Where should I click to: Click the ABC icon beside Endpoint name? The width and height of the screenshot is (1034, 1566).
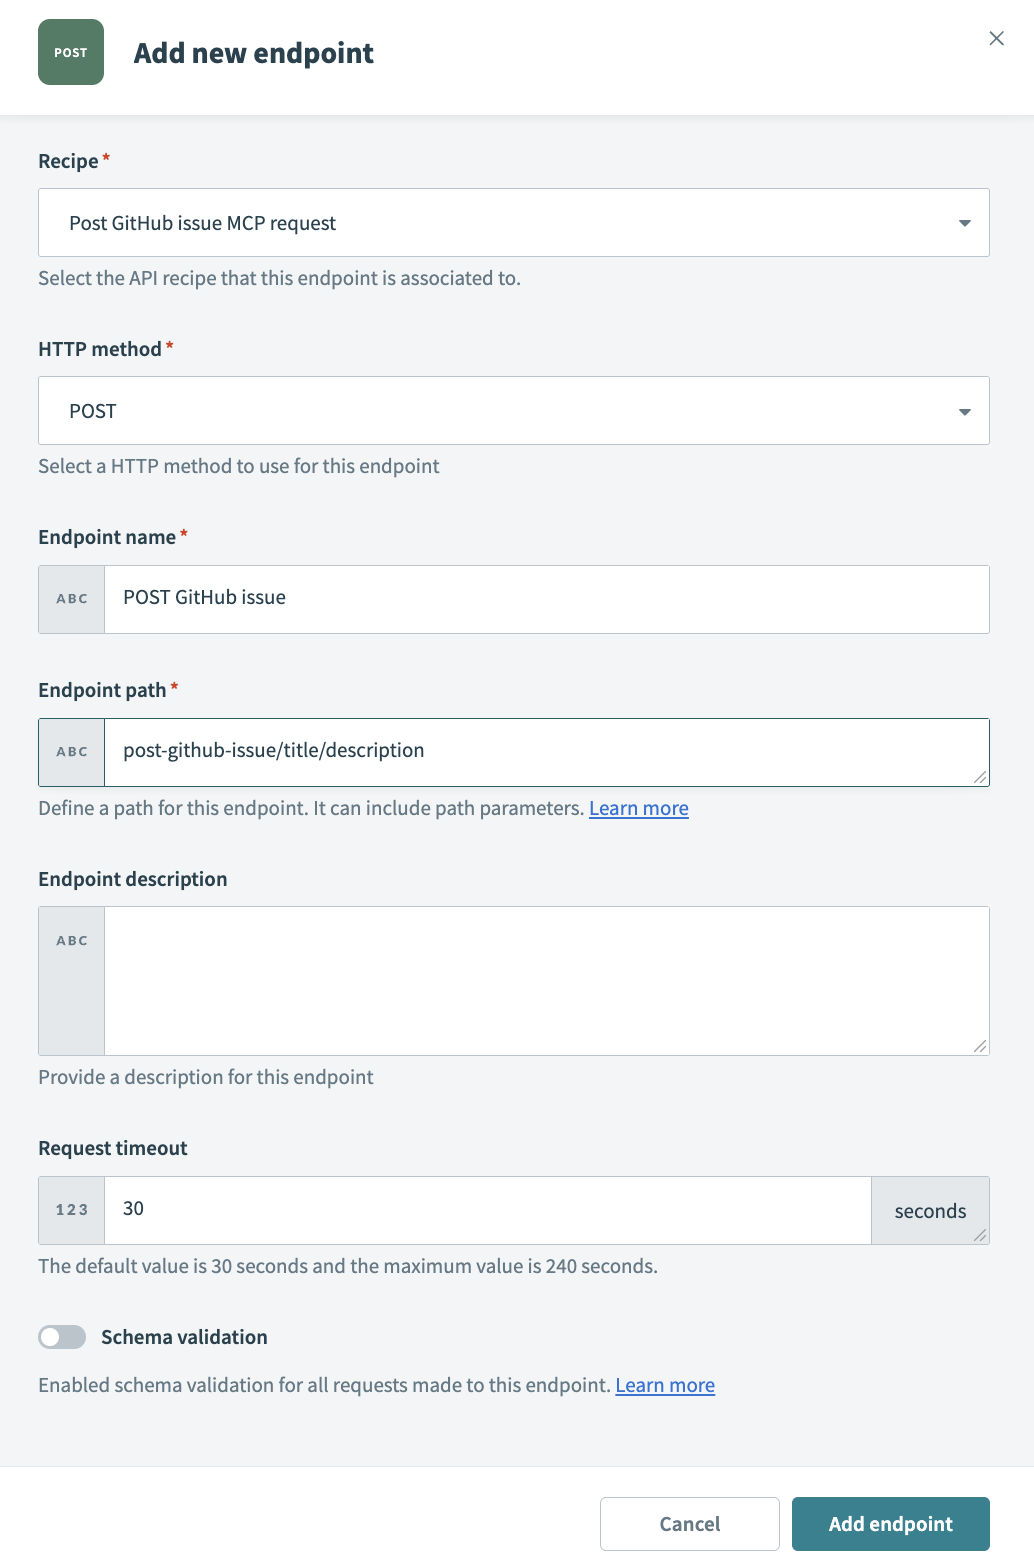[70, 599]
